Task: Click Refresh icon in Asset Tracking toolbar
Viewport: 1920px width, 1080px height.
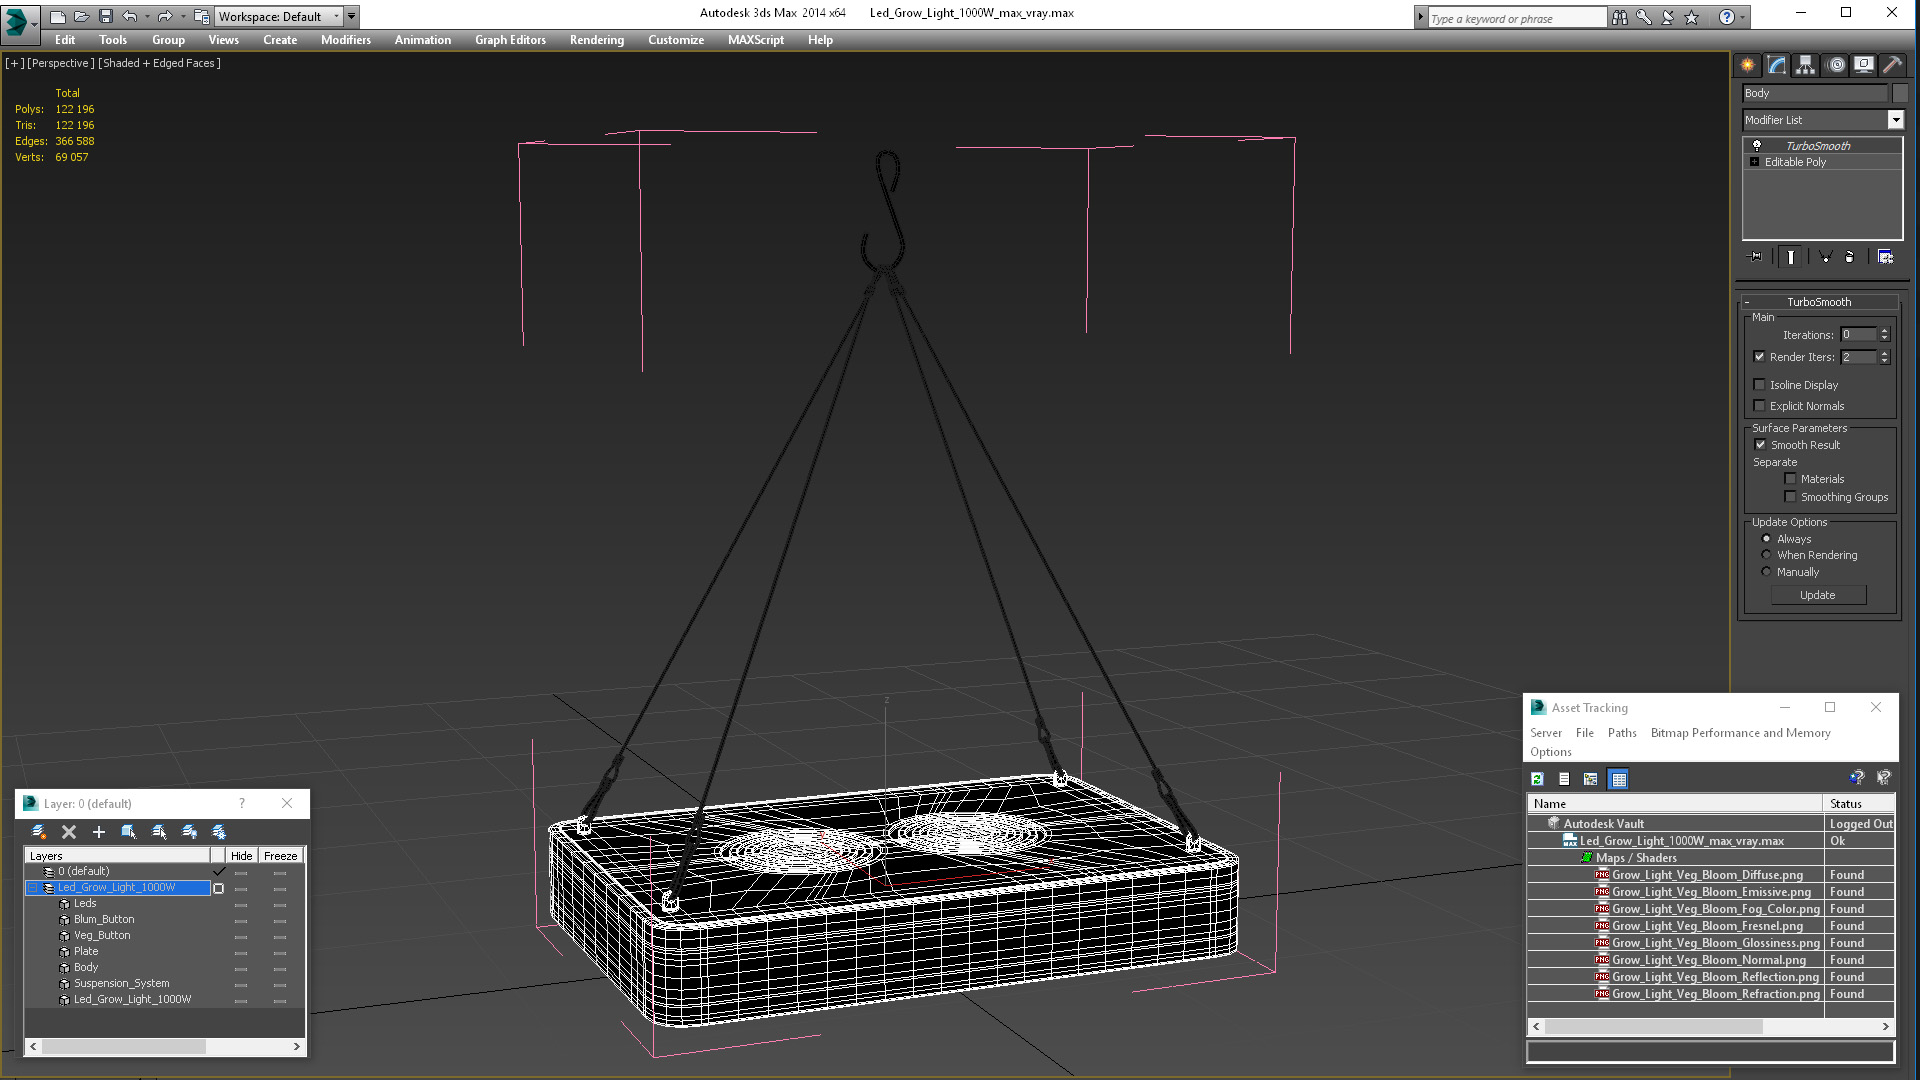Action: point(1537,779)
